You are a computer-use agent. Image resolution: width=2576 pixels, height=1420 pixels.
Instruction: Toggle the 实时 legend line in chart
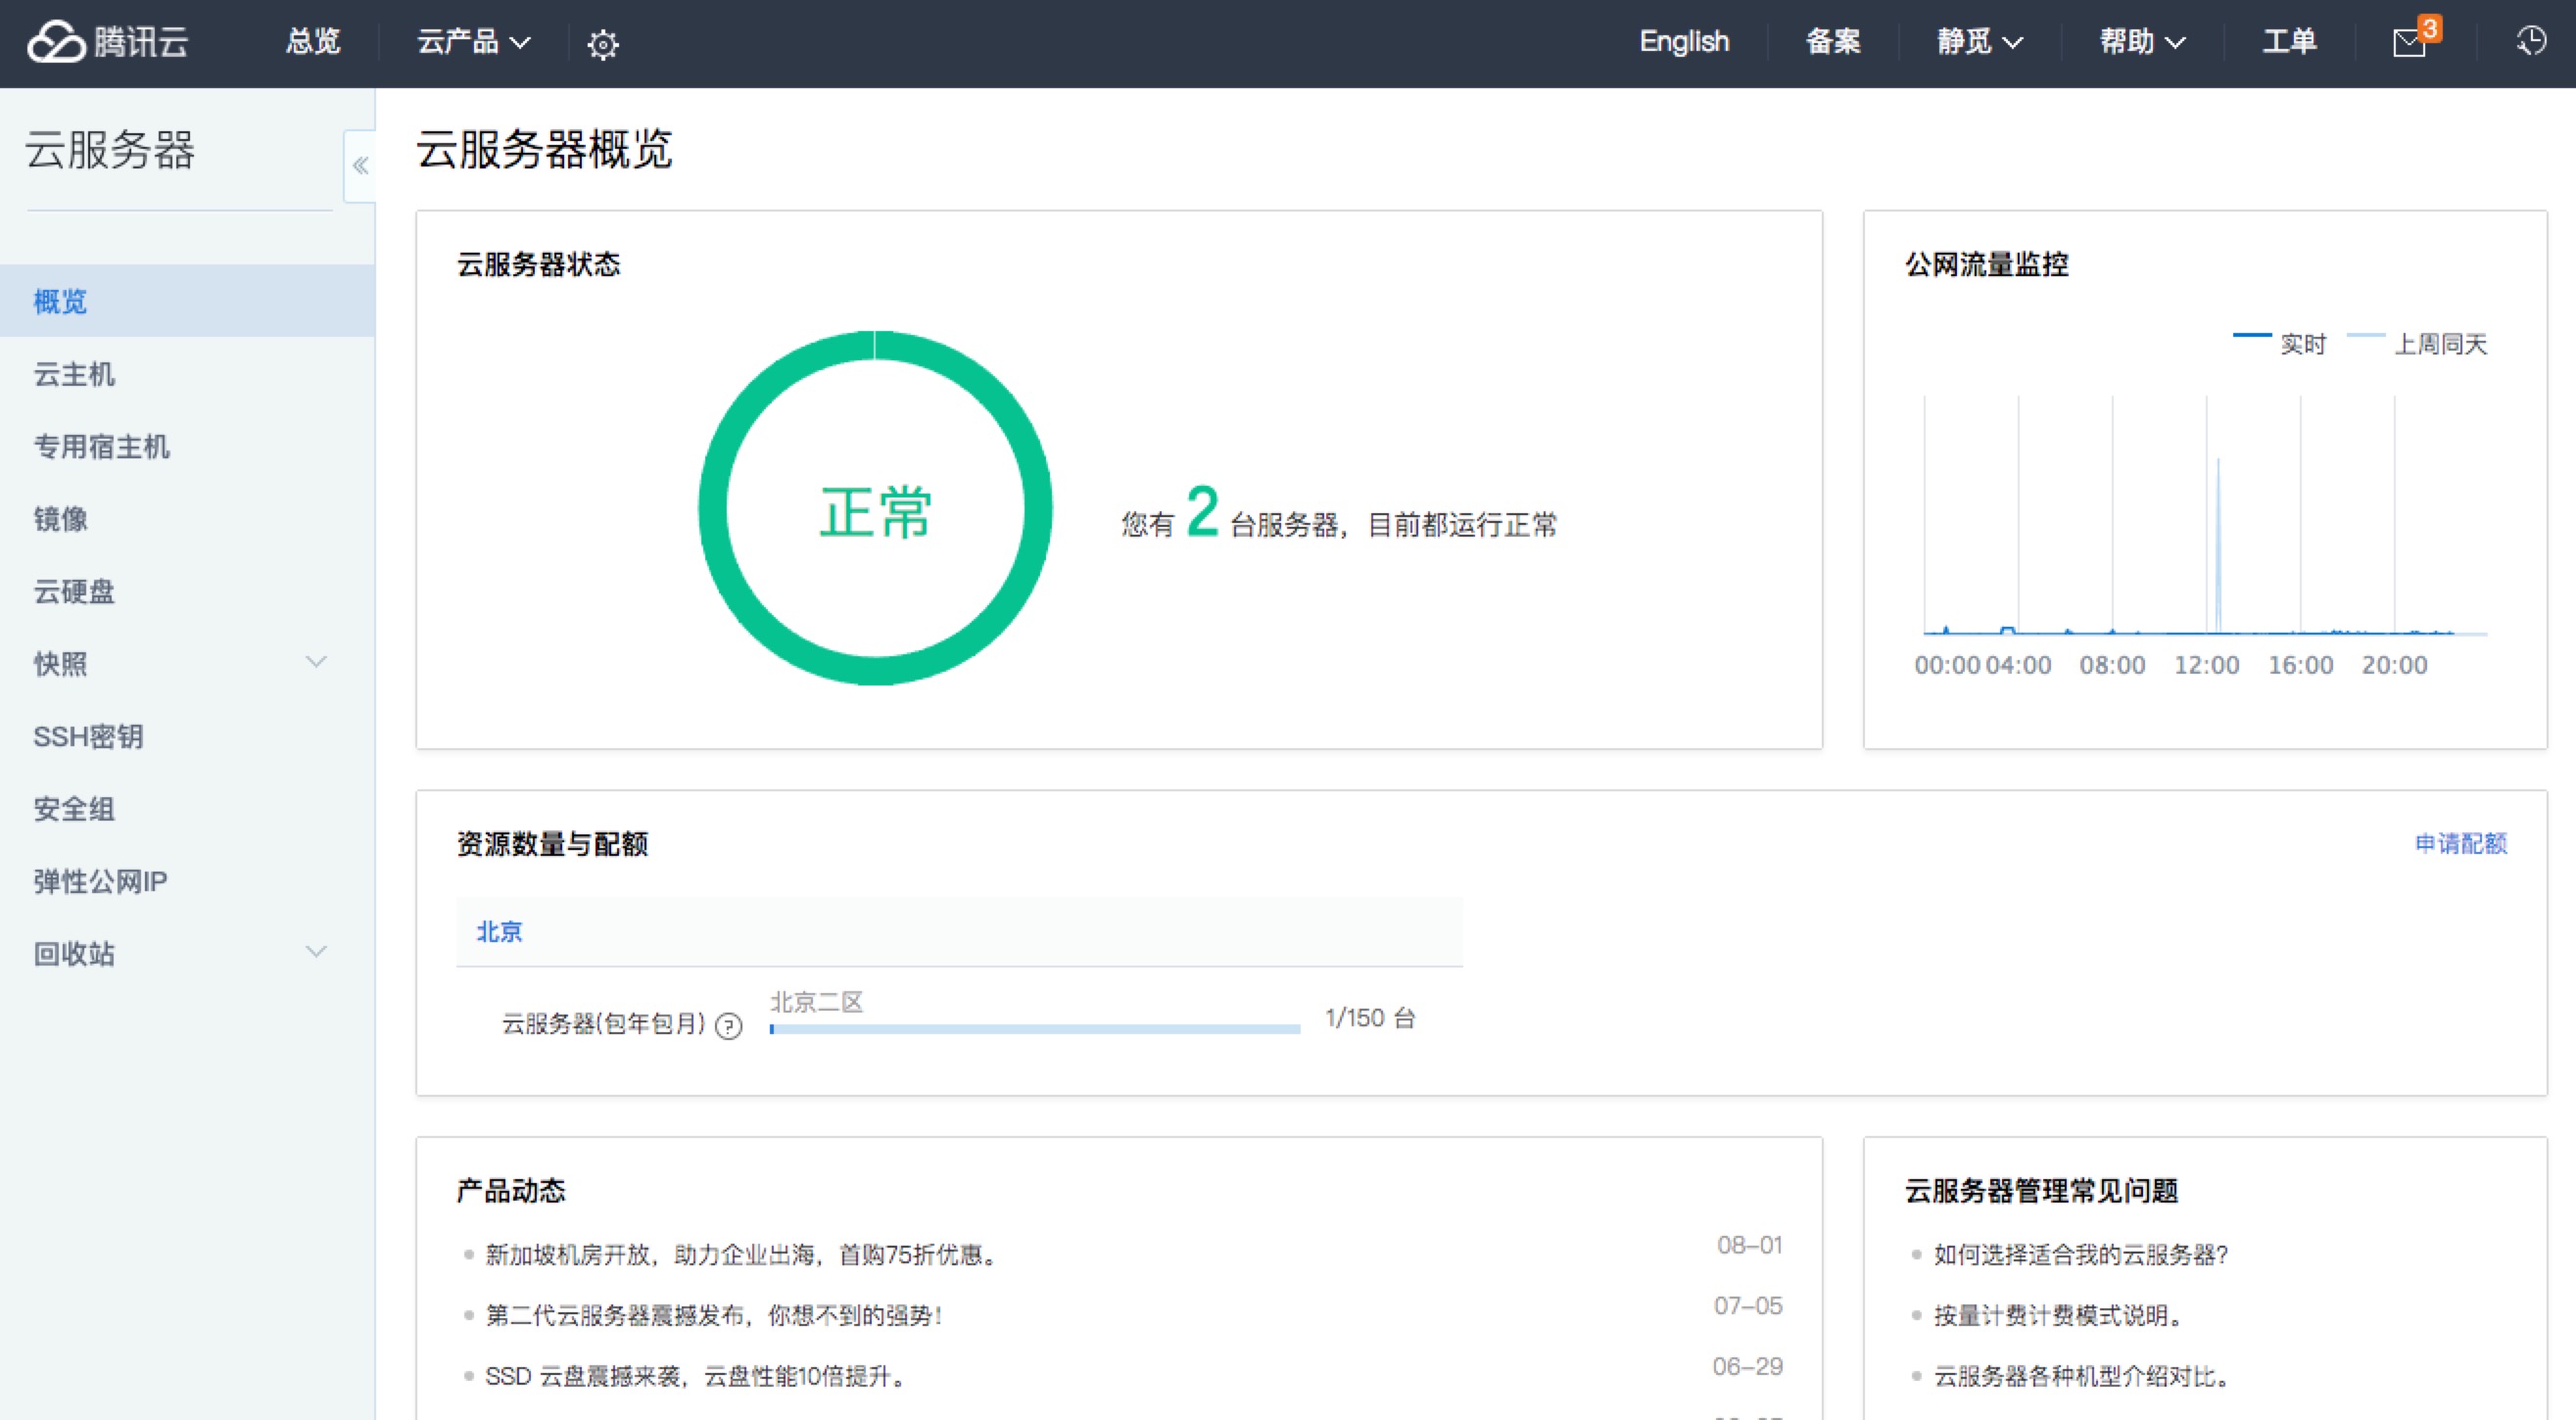(2281, 343)
